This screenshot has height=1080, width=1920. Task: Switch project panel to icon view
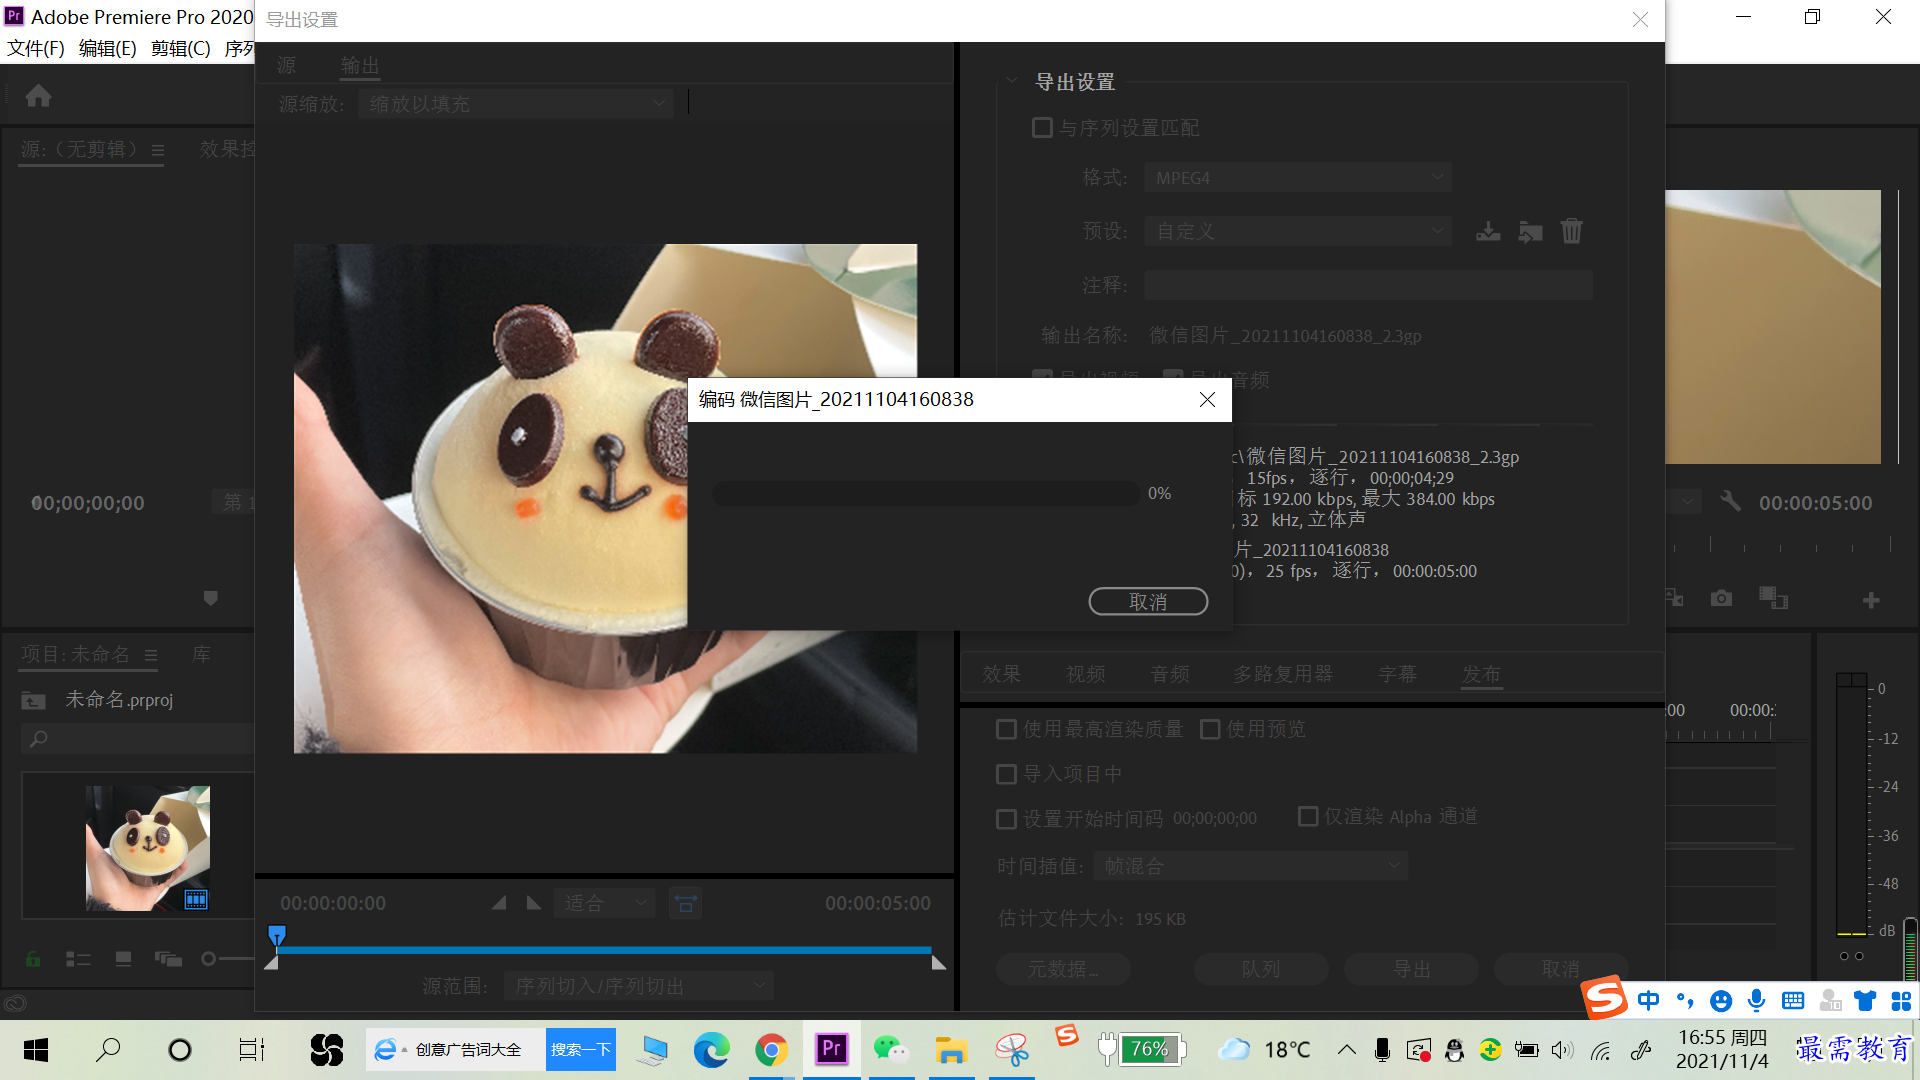123,959
